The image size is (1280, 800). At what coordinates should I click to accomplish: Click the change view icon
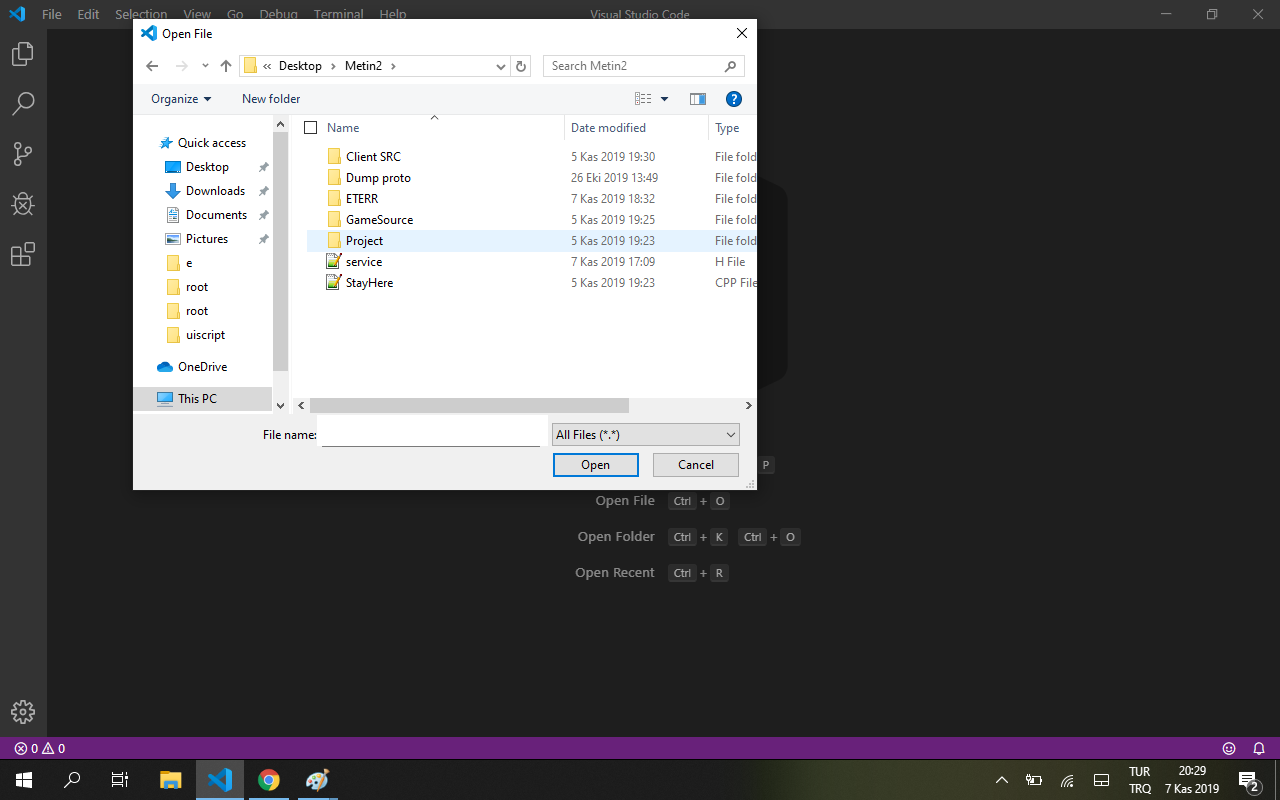(643, 99)
